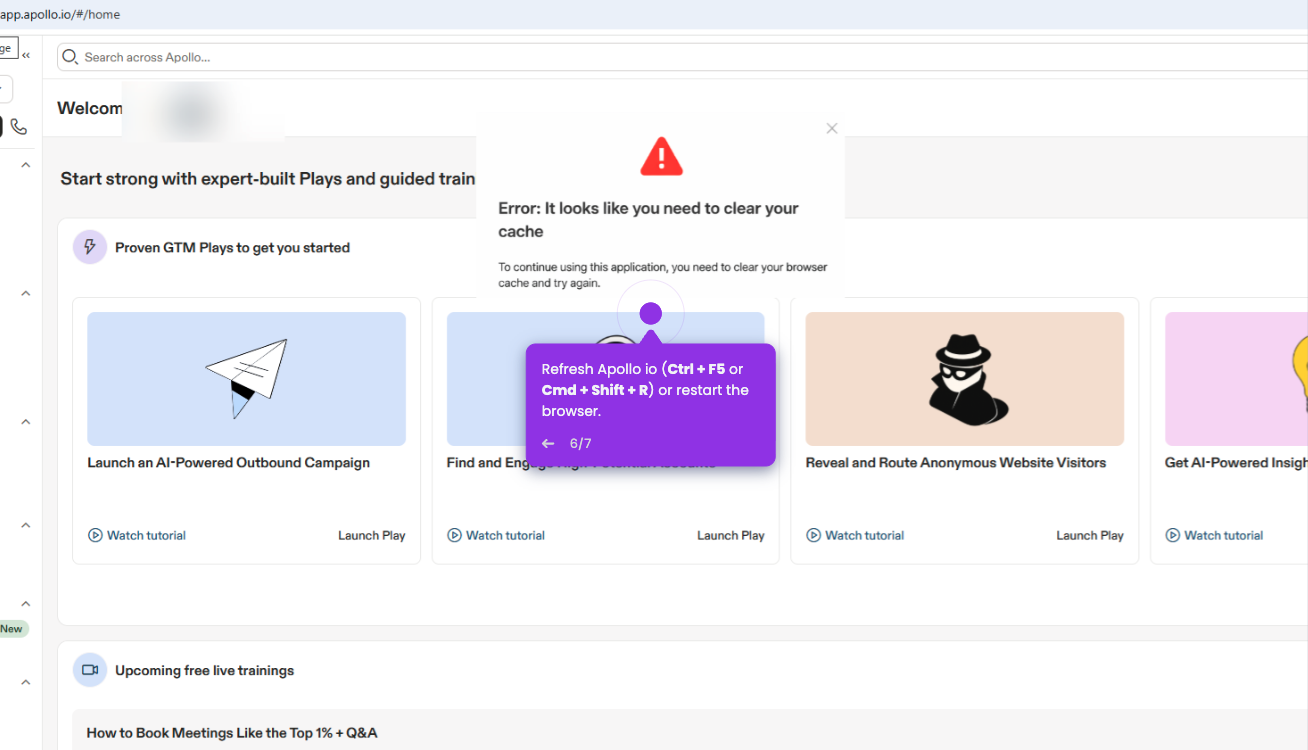Screen dimensions: 1308x750
Task: Click the error heading about clearing cache
Action: 649,220
